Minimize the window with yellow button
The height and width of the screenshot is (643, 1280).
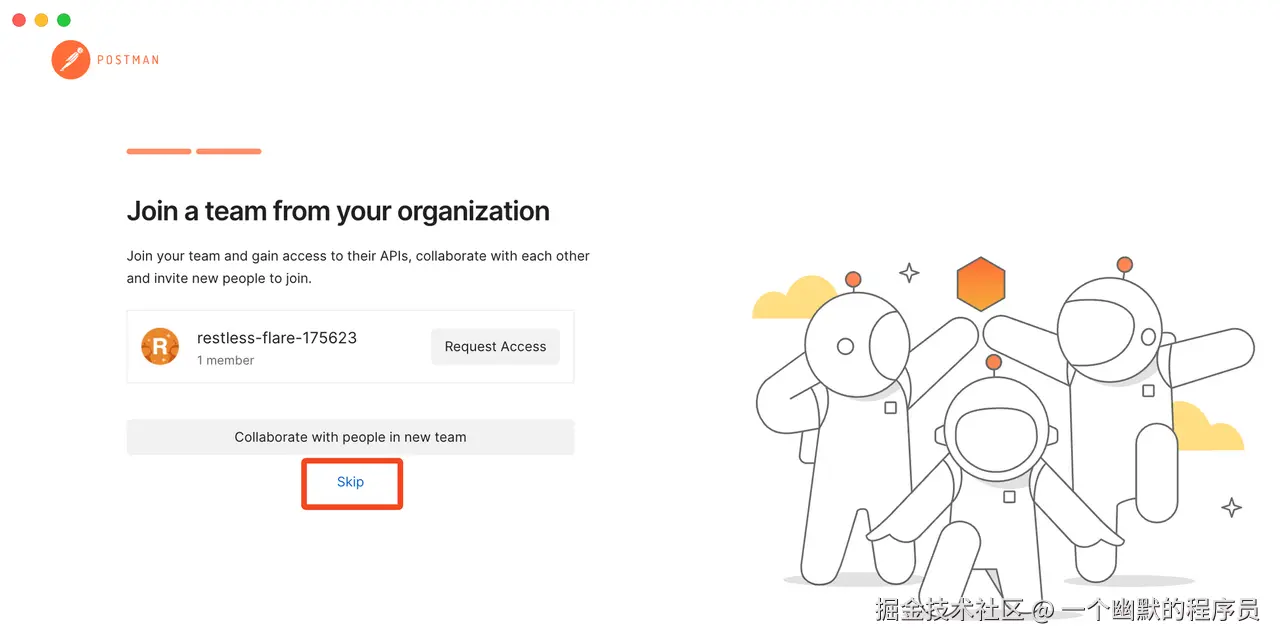tap(41, 20)
